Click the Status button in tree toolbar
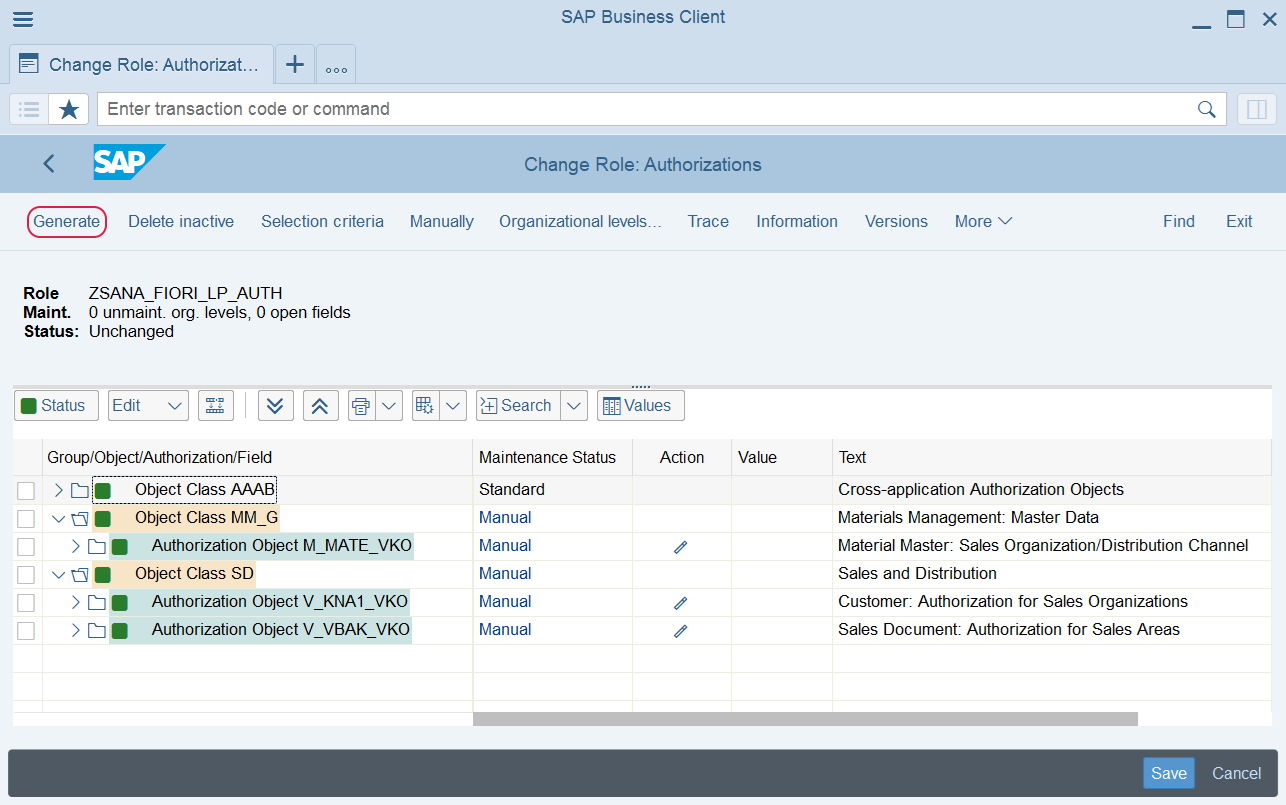The width and height of the screenshot is (1286, 805). point(56,405)
